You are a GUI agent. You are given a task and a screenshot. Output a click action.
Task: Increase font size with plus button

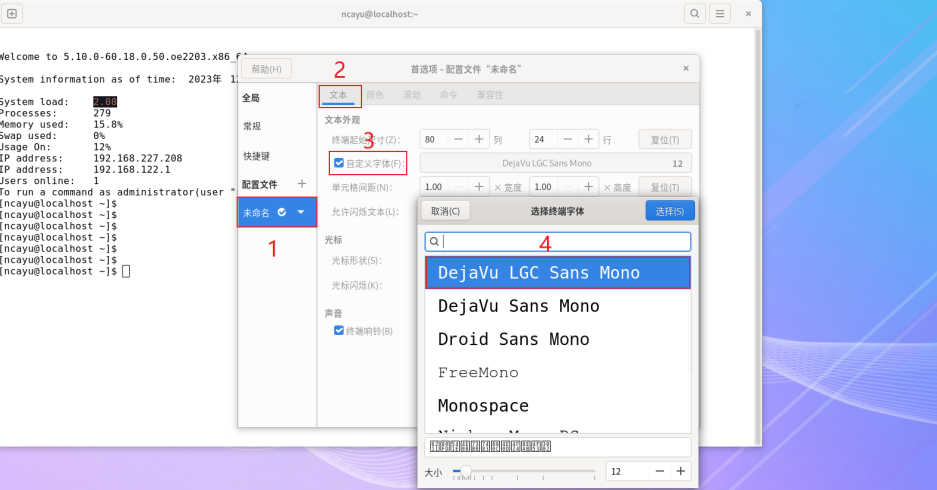pos(681,471)
